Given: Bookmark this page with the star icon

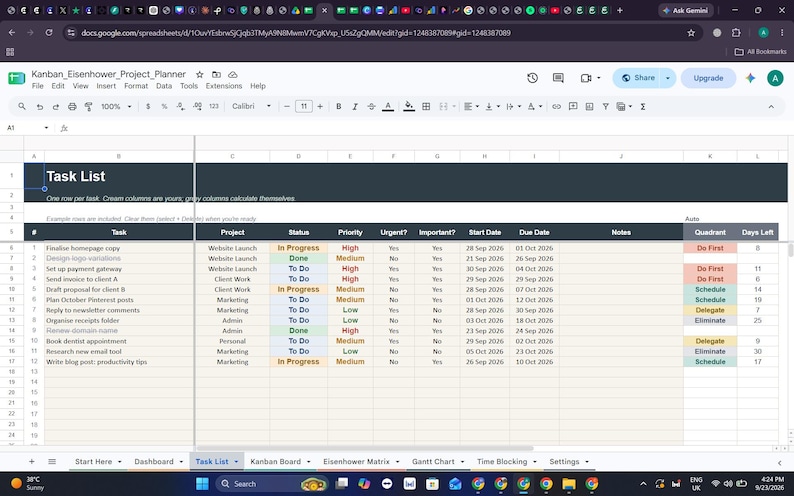Looking at the screenshot, I should coord(691,33).
